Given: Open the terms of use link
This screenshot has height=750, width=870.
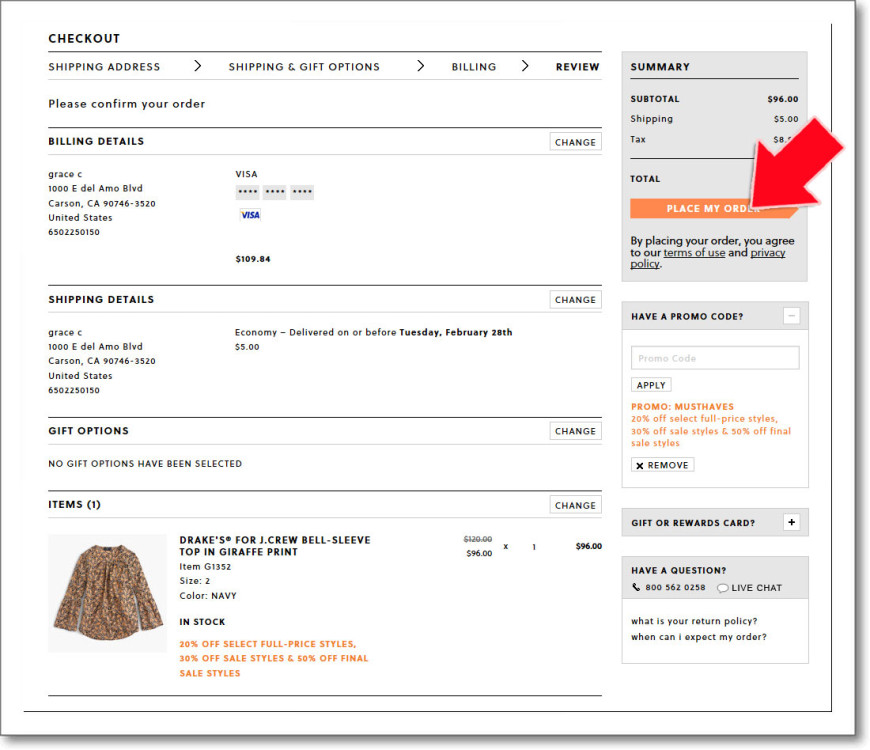Looking at the screenshot, I should (x=694, y=253).
